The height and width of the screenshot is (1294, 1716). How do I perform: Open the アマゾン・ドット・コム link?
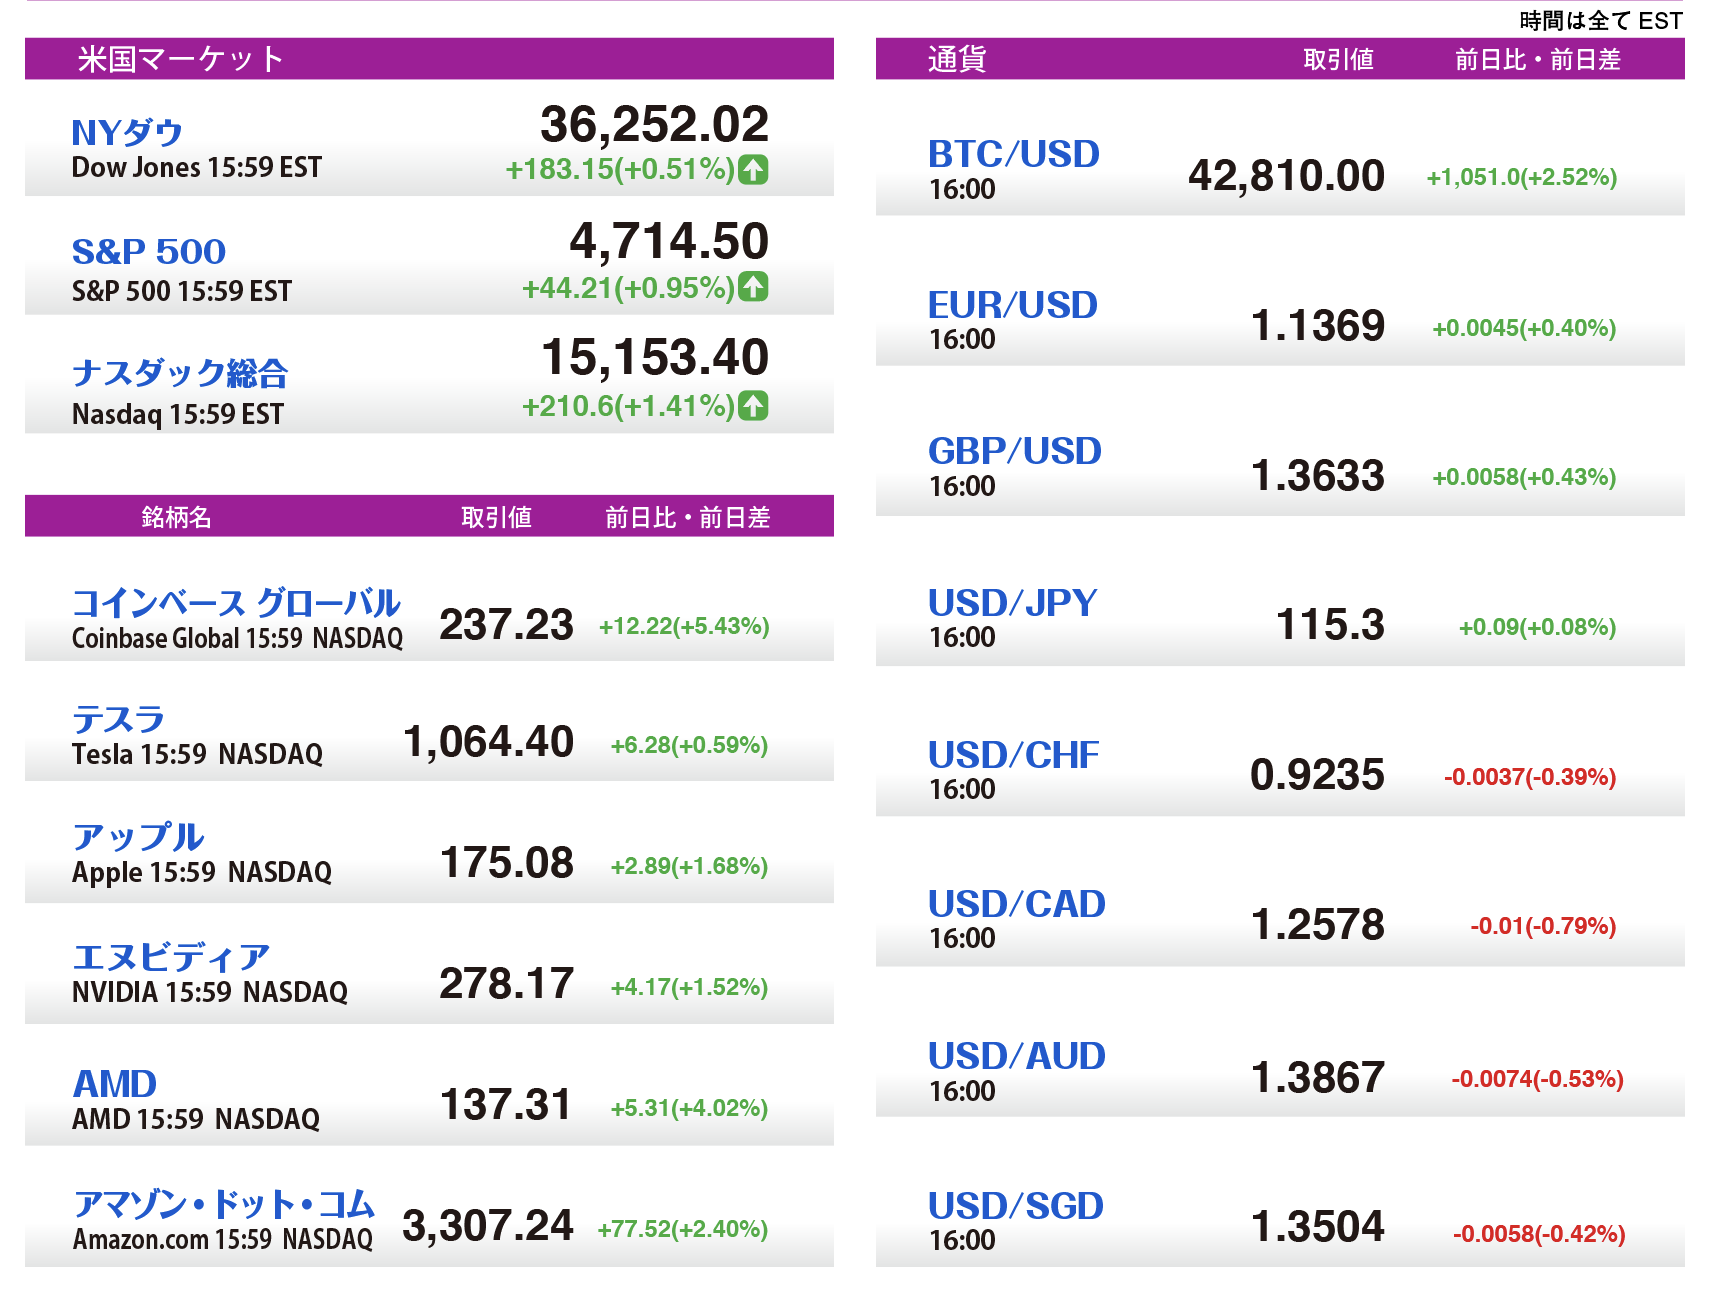point(224,1204)
